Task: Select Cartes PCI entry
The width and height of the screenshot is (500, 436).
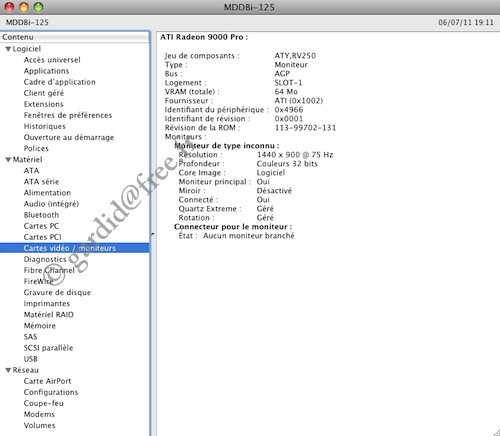Action: [42, 237]
